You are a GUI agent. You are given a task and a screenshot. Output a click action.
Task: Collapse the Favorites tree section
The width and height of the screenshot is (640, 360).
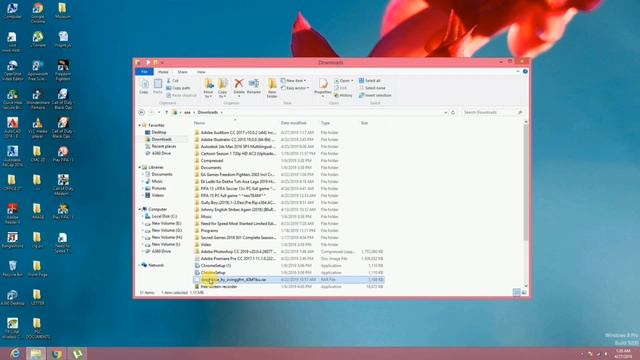tap(140, 125)
